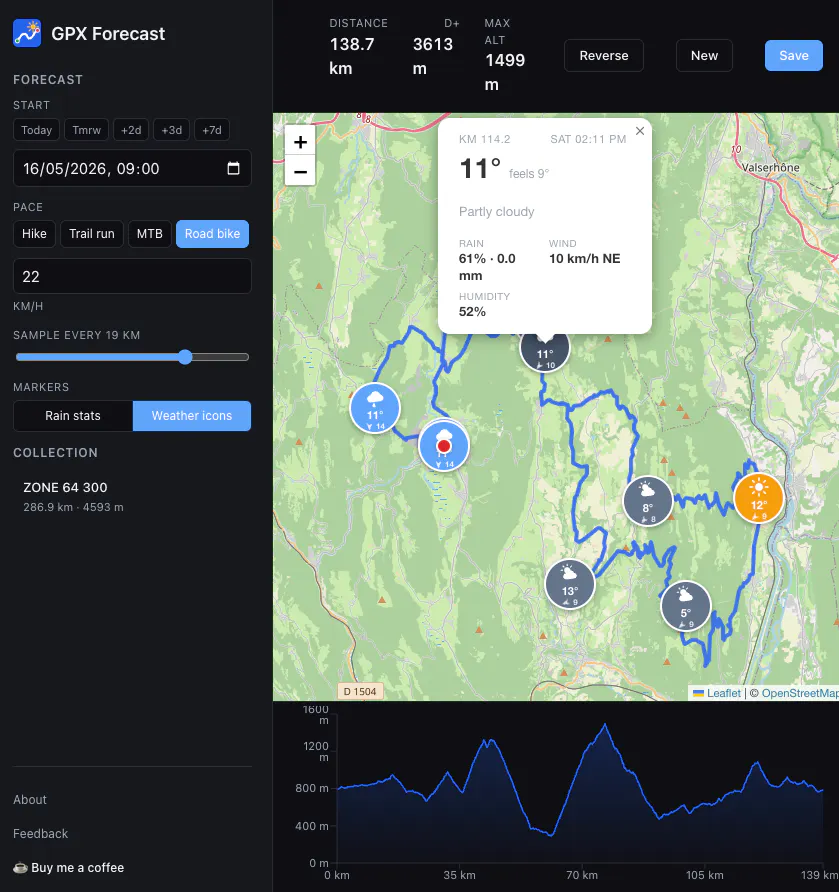Click the SAT 02:11 PM popup time
The height and width of the screenshot is (892, 839).
point(588,139)
